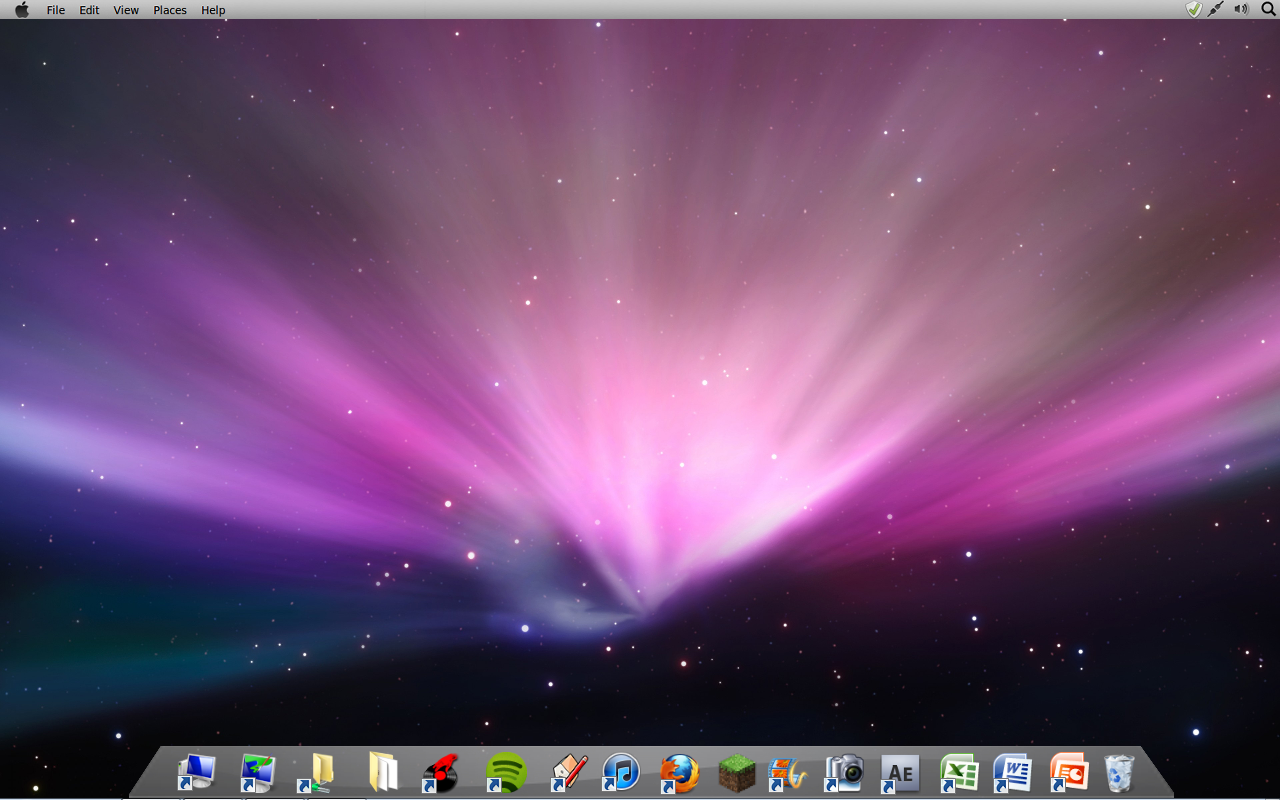Open the camera photo-import shortcut

click(x=843, y=770)
